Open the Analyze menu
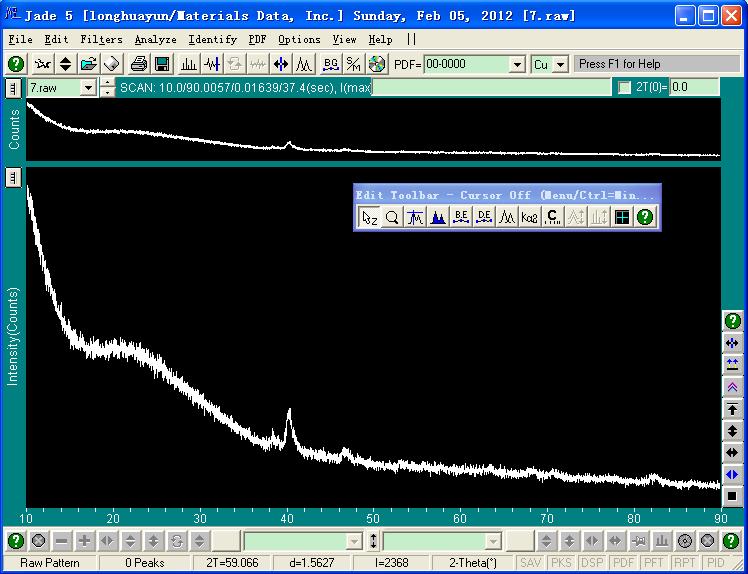Screen dimensions: 748x574 155,39
